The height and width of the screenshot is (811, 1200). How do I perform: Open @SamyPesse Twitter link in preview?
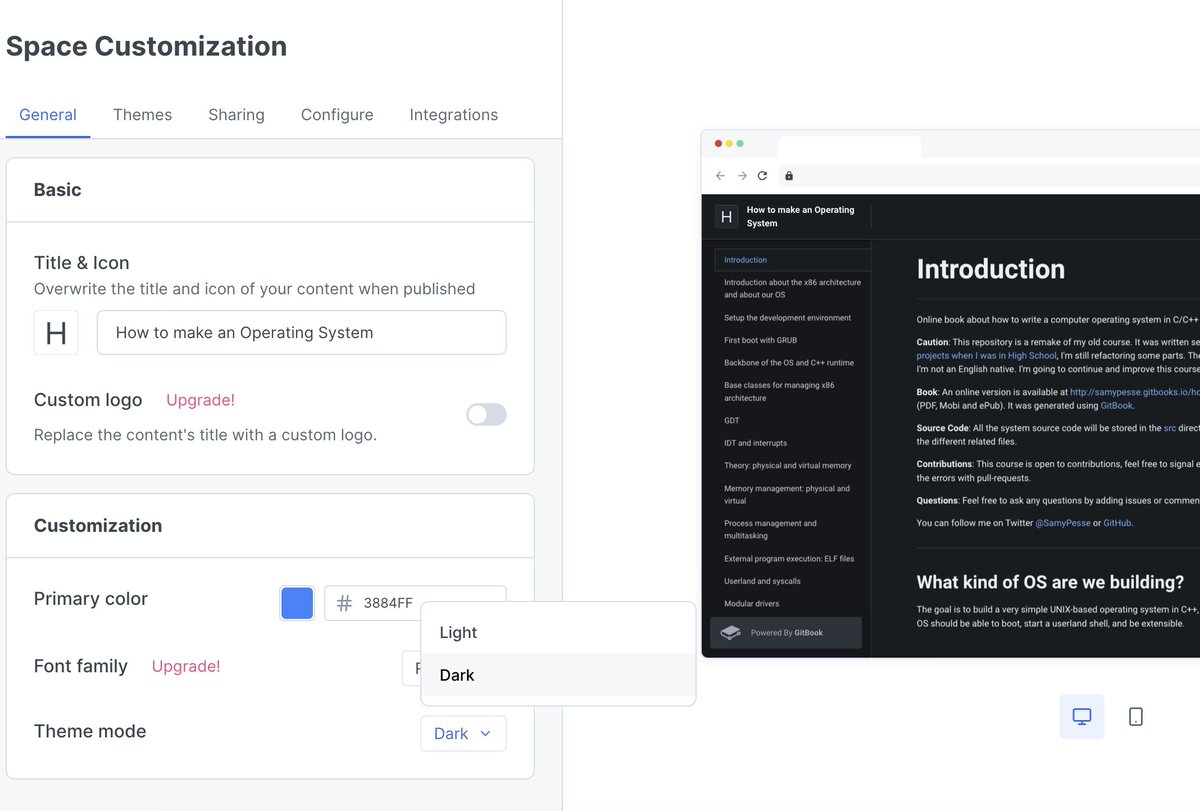[x=1062, y=523]
